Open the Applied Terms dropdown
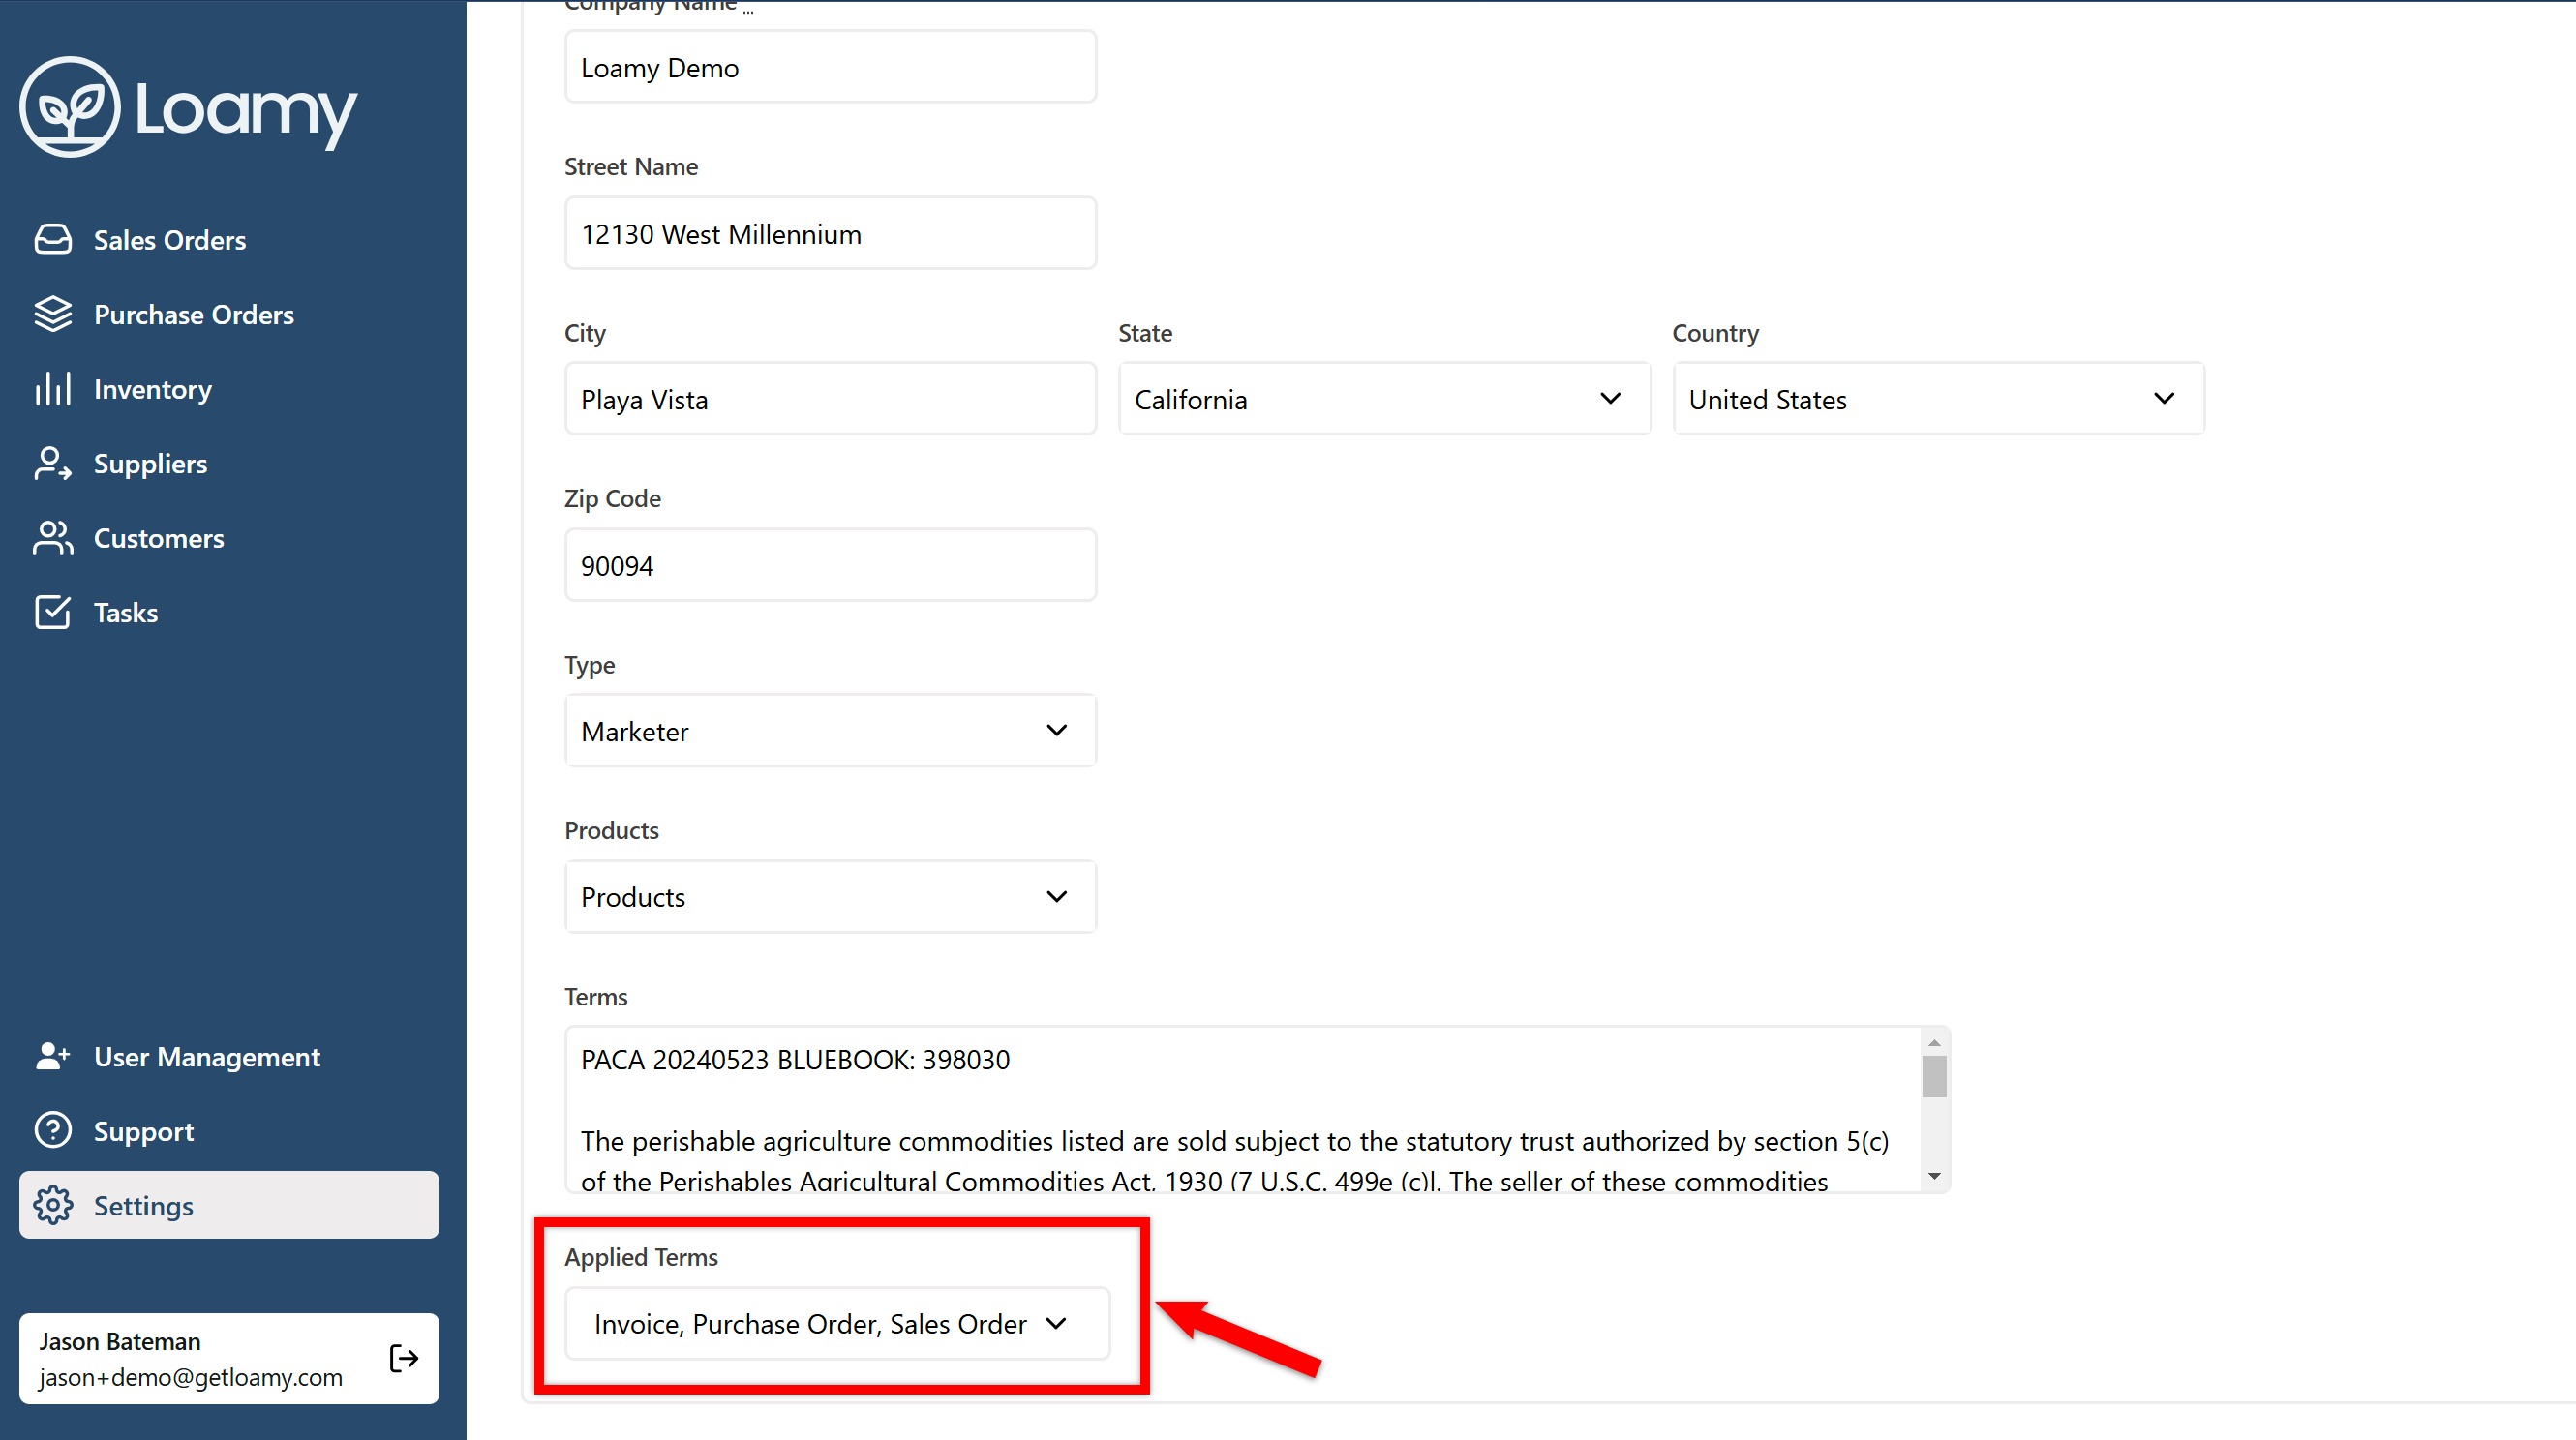 (837, 1324)
